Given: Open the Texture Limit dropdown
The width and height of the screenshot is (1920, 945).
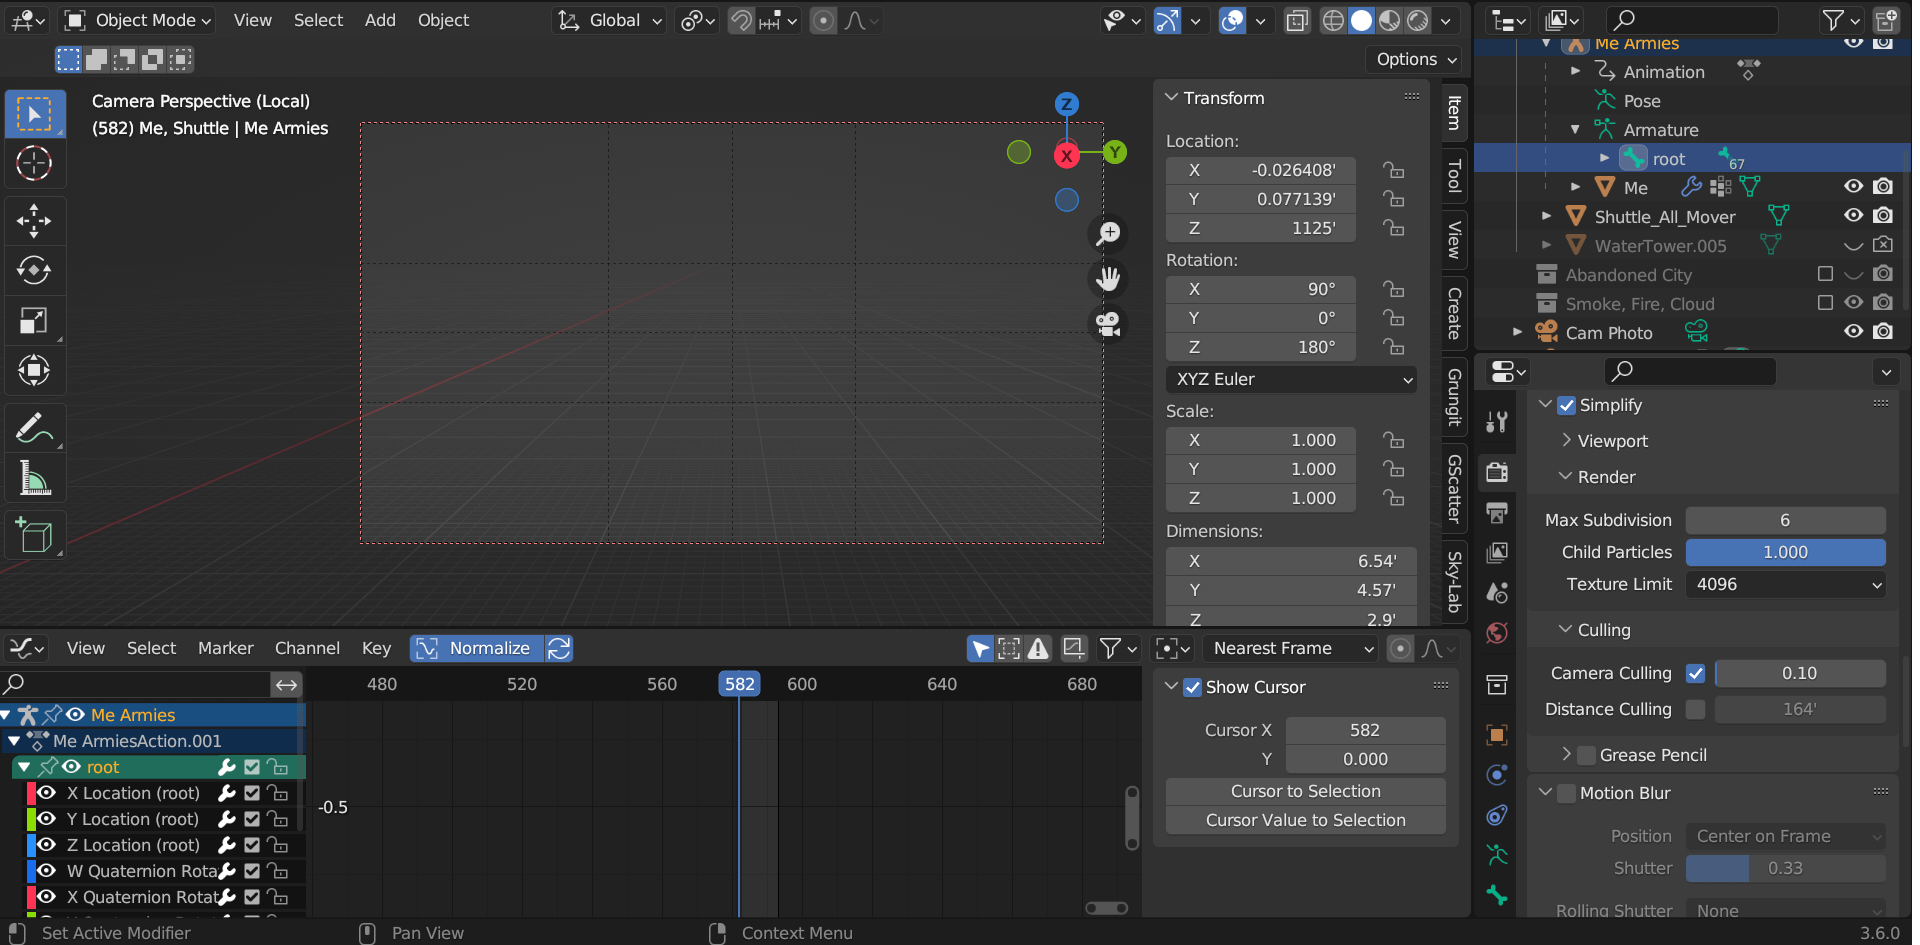Looking at the screenshot, I should point(1786,584).
